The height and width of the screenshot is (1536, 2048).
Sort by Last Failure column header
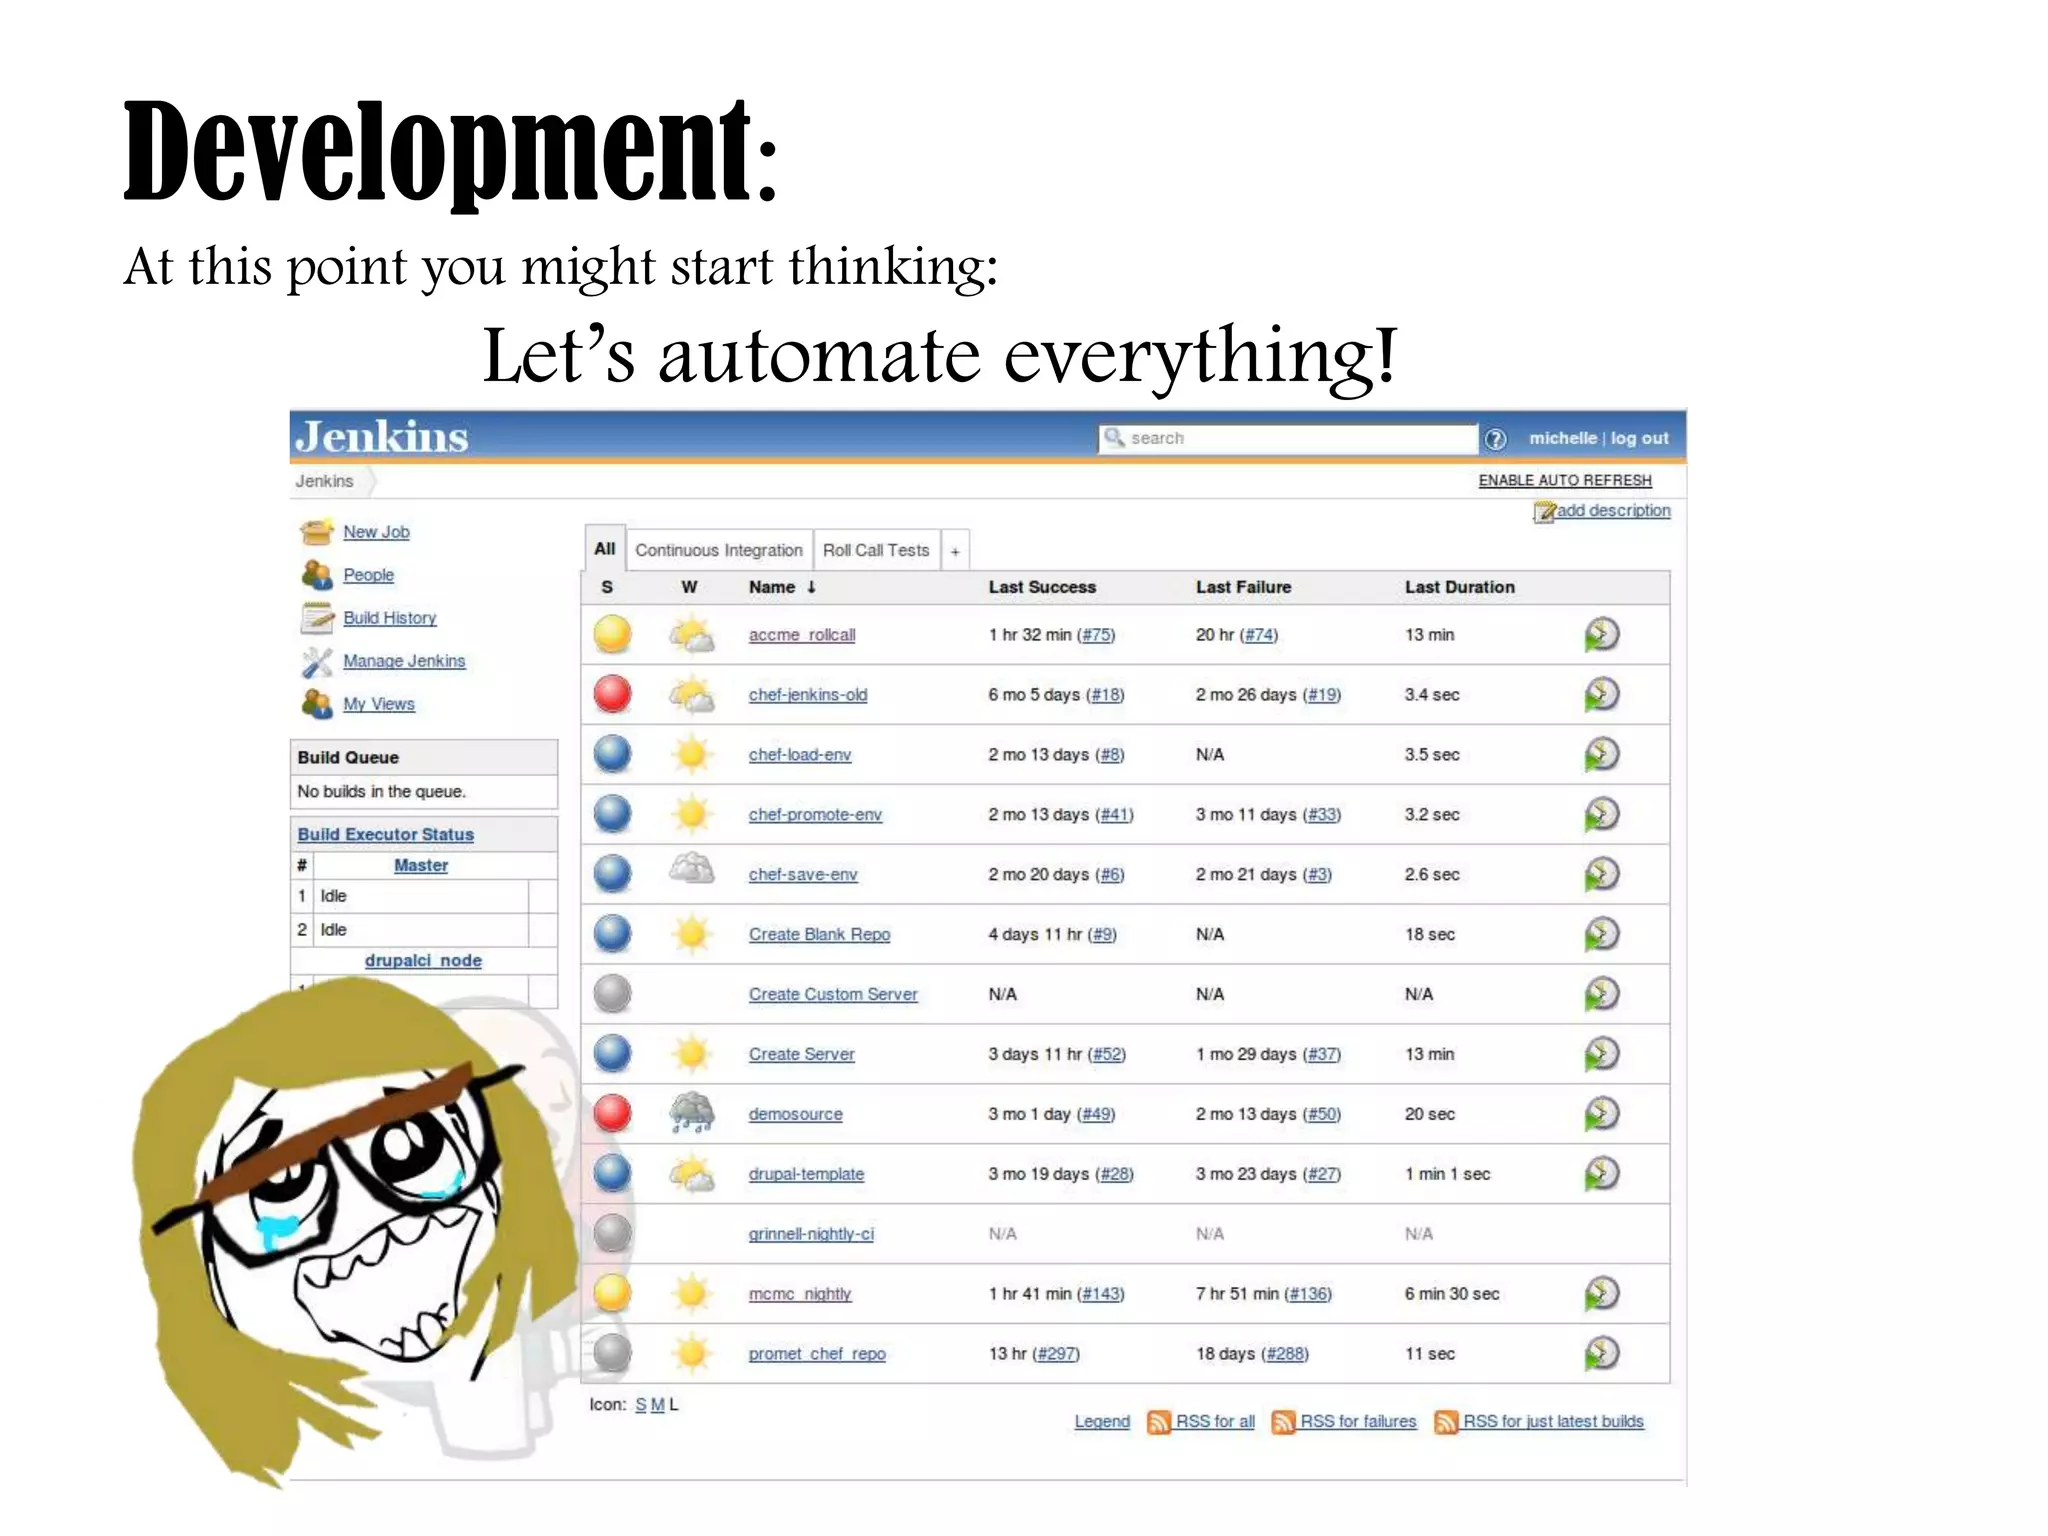click(x=1243, y=587)
